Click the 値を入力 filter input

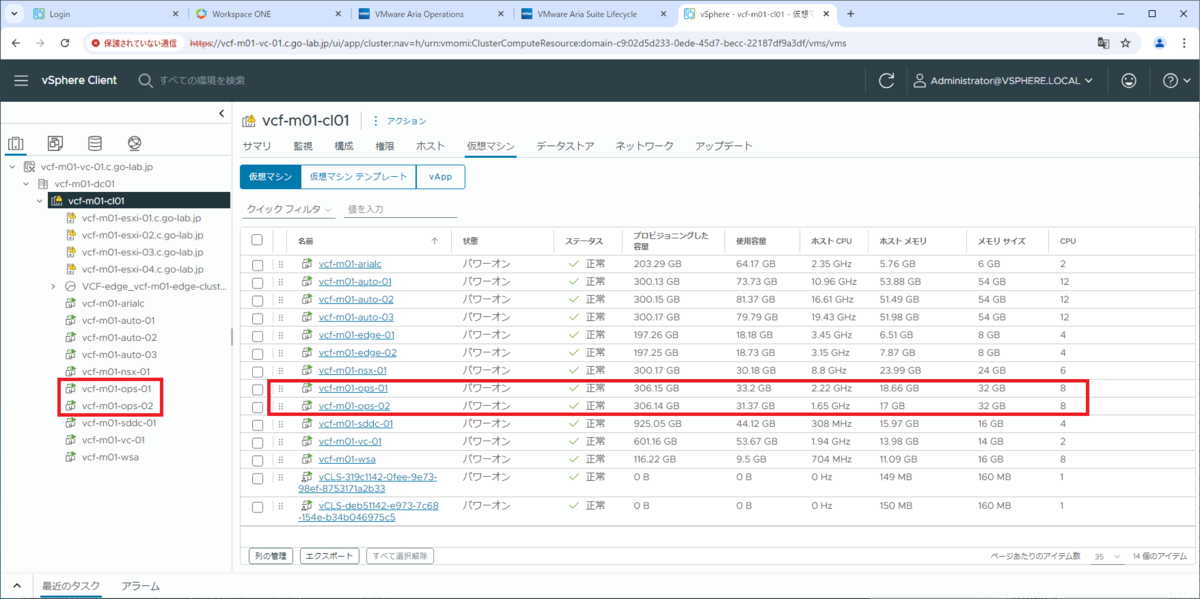pos(400,209)
